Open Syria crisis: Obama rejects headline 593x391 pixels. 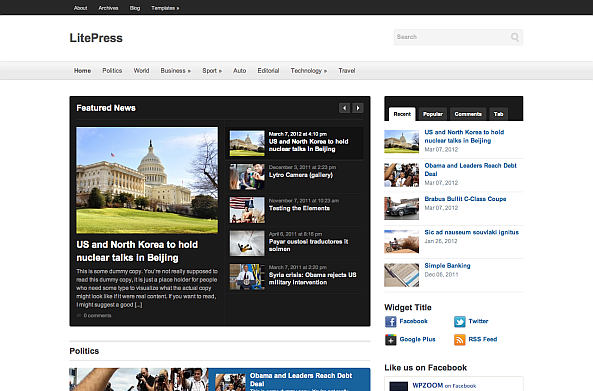(x=312, y=279)
